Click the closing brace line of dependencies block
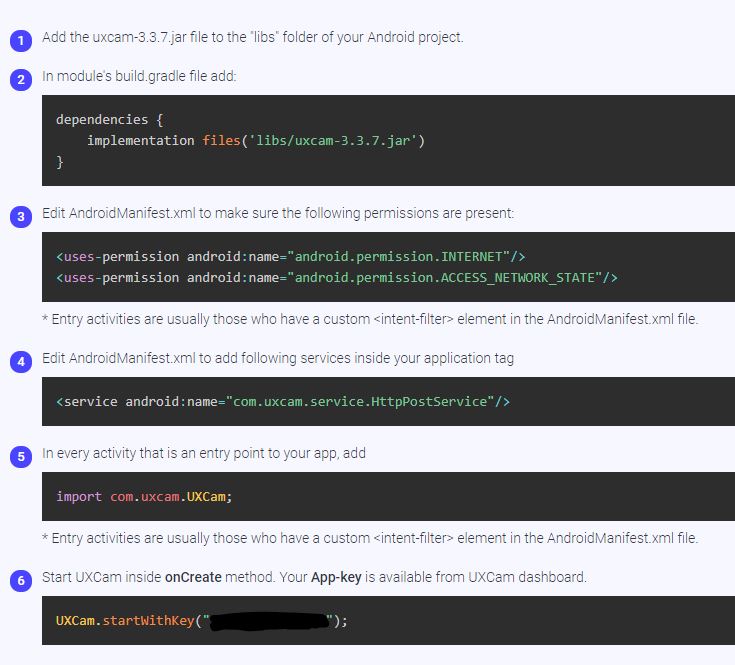 pyautogui.click(x=60, y=162)
